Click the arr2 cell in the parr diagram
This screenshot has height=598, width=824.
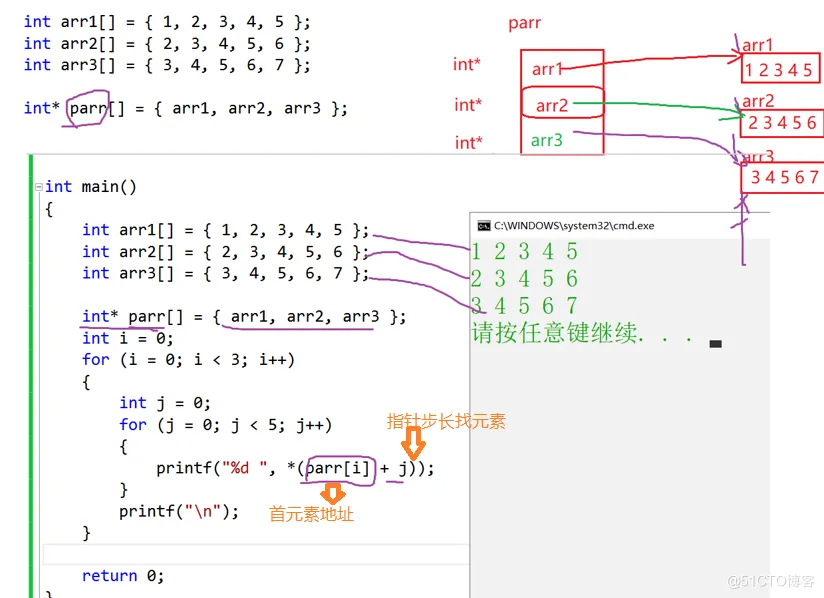click(562, 102)
